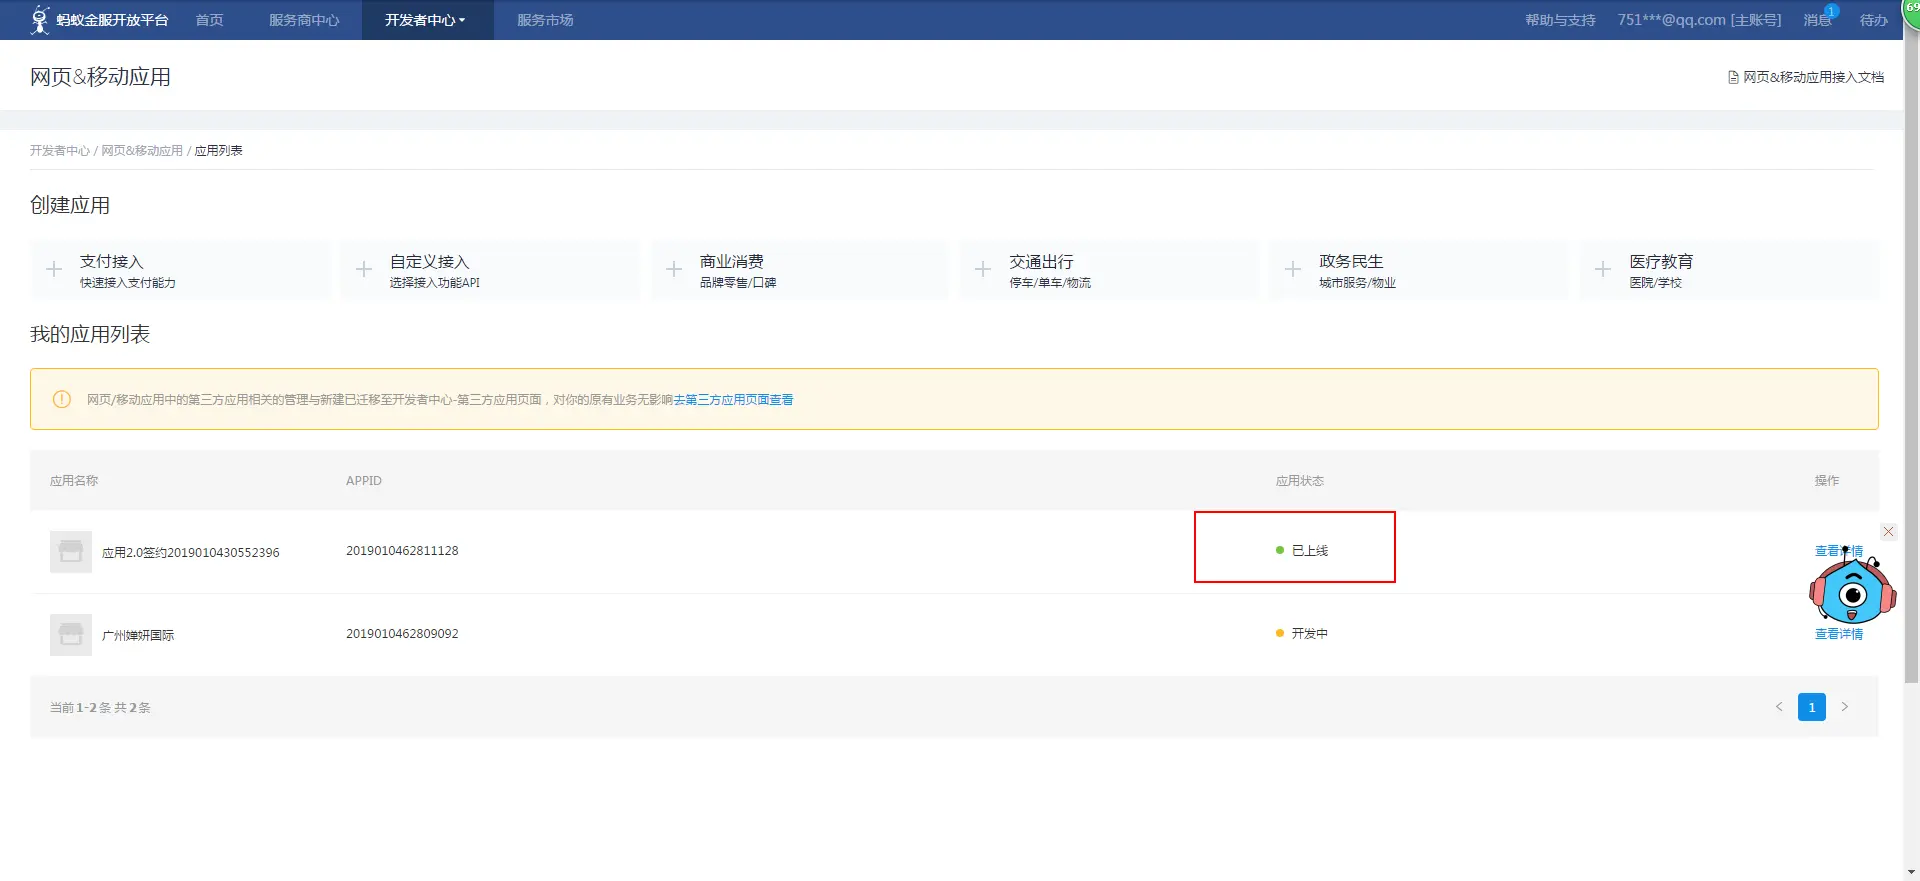
Task: Select APPID 2019010462809092
Action: [x=402, y=634]
